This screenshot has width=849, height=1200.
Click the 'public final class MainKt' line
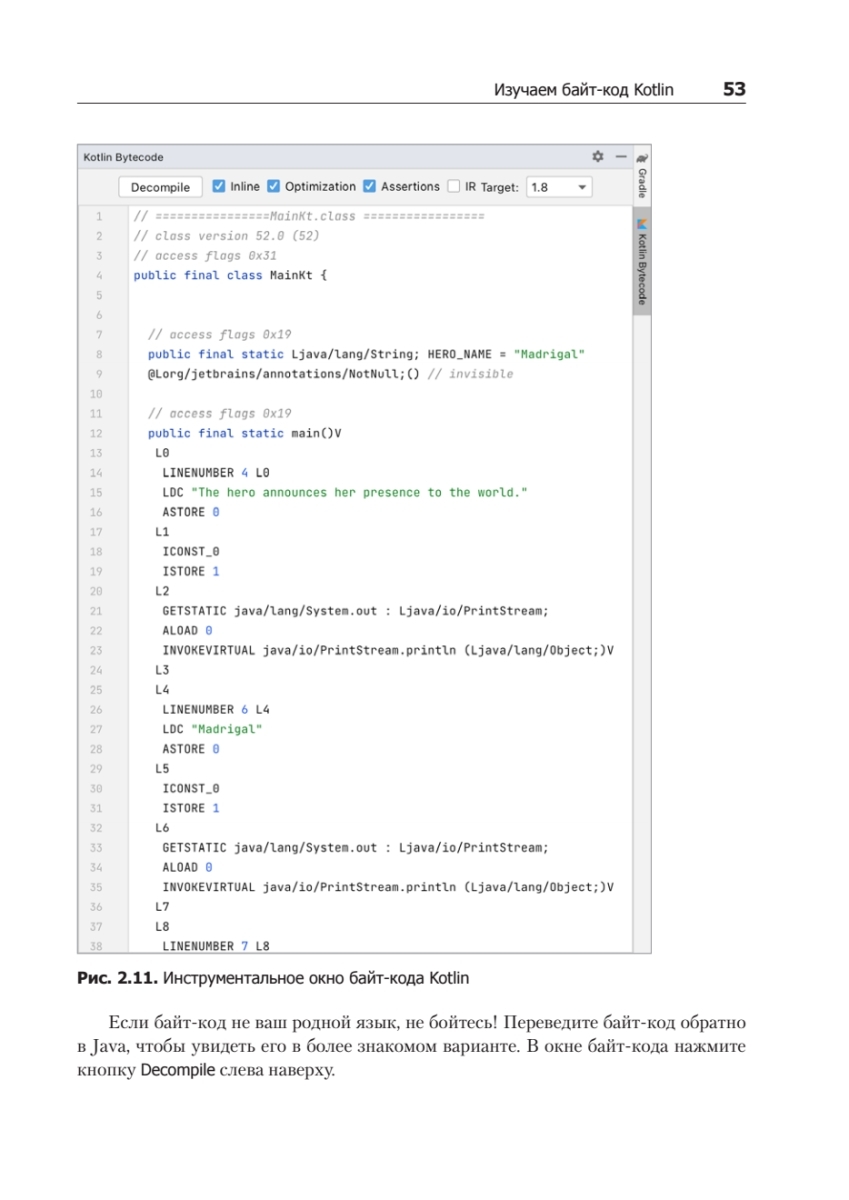229,275
